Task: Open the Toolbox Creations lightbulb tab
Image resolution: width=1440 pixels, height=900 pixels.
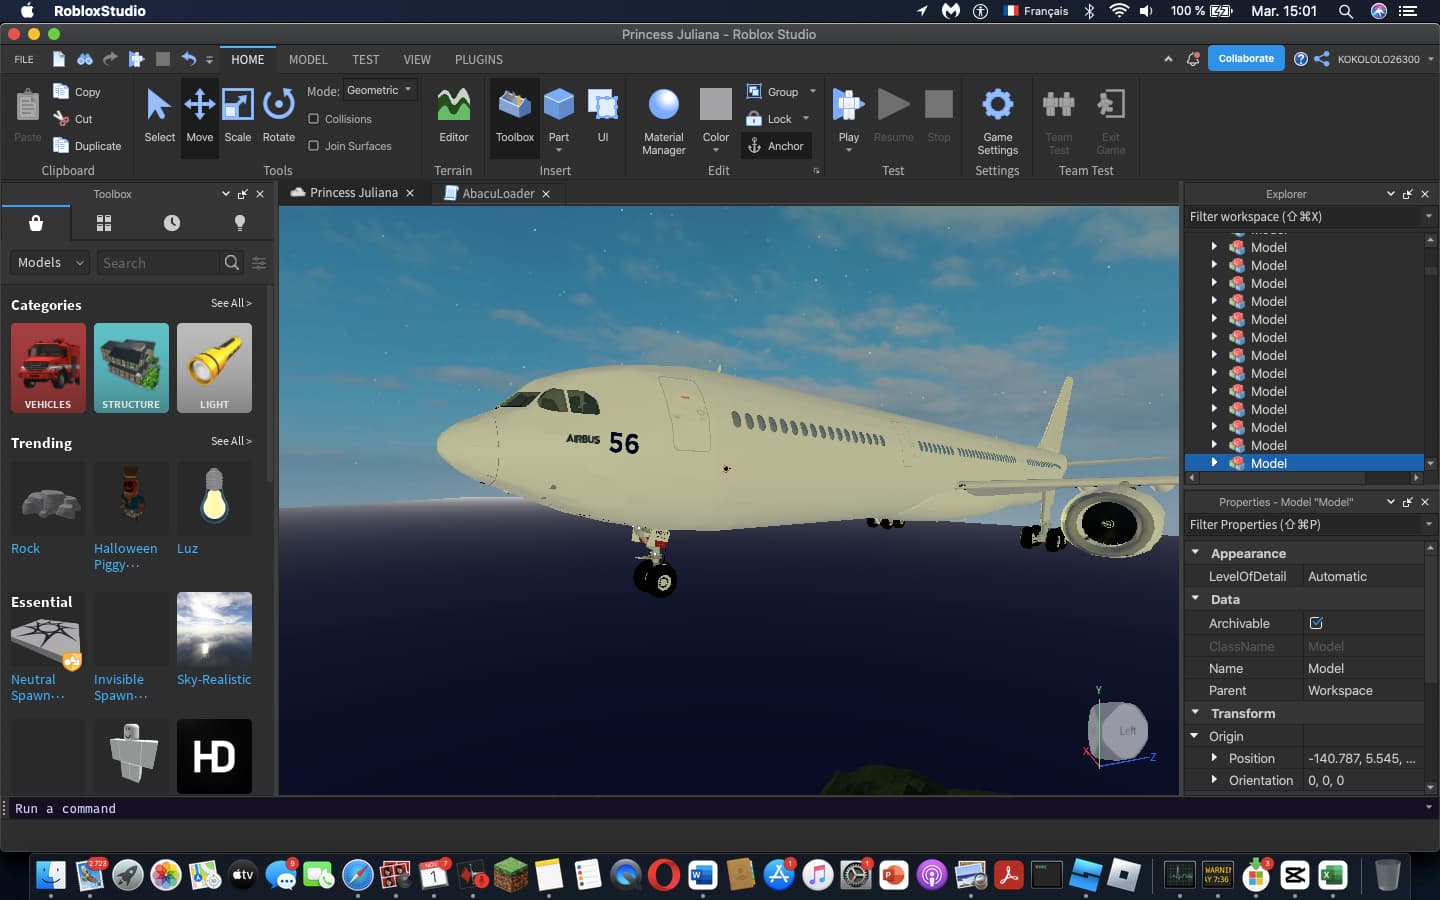Action: (240, 223)
